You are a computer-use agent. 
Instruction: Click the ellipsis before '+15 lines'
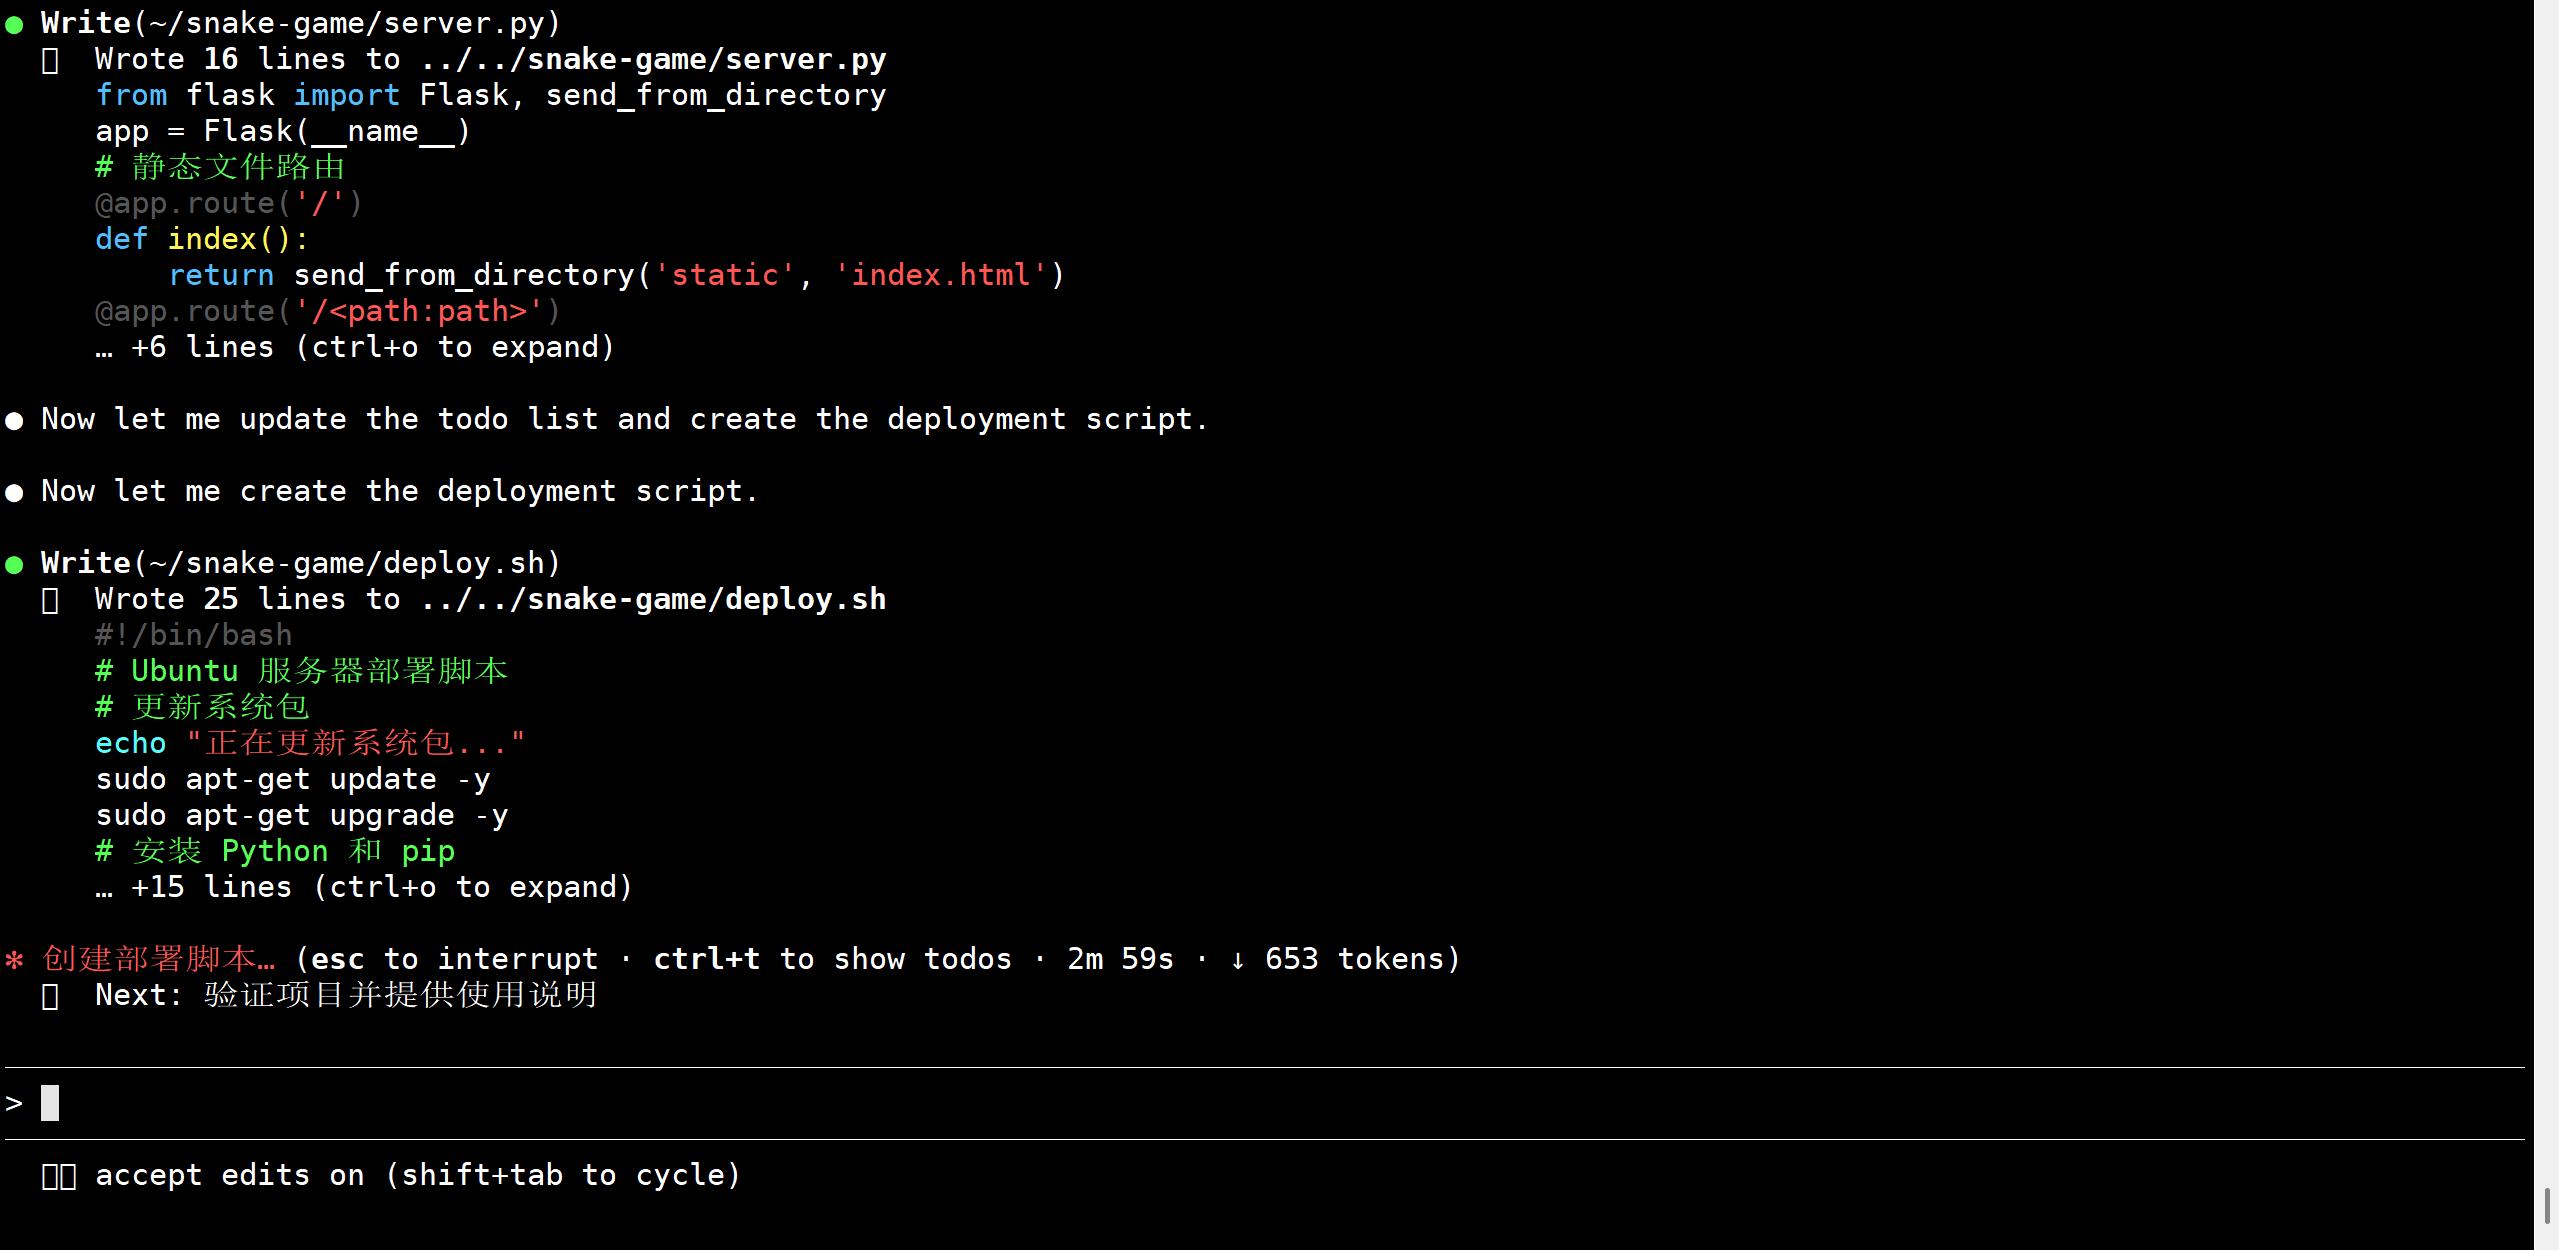pyautogui.click(x=104, y=889)
